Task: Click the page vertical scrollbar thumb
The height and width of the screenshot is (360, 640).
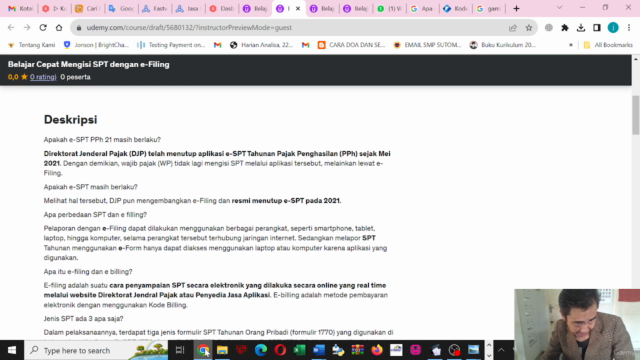Action: coord(636,115)
